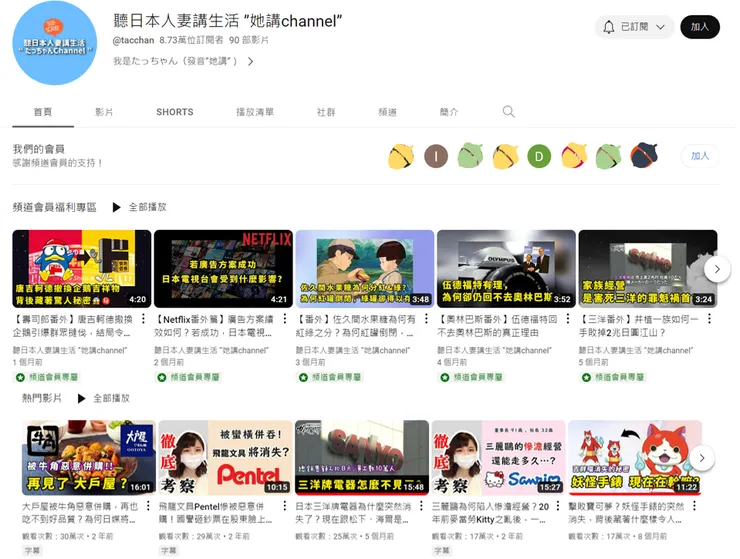
Task: Expand the 已訂閱 subscription dropdown
Action: point(661,27)
